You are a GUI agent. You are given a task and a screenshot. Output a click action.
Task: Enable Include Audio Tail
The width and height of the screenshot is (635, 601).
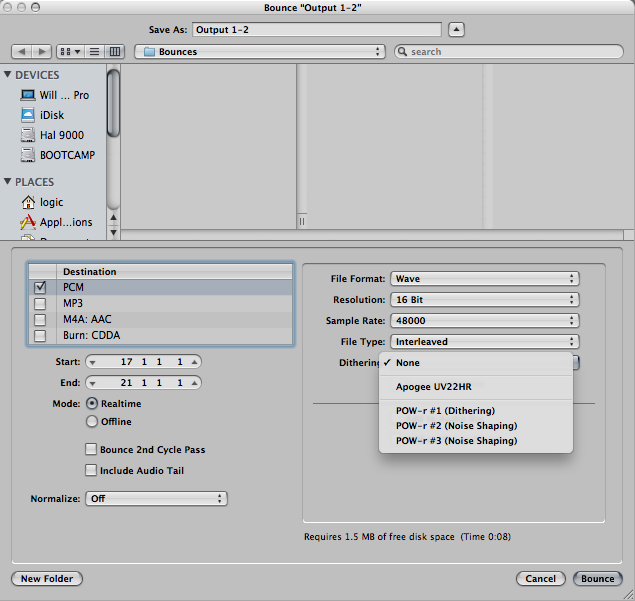pos(91,470)
